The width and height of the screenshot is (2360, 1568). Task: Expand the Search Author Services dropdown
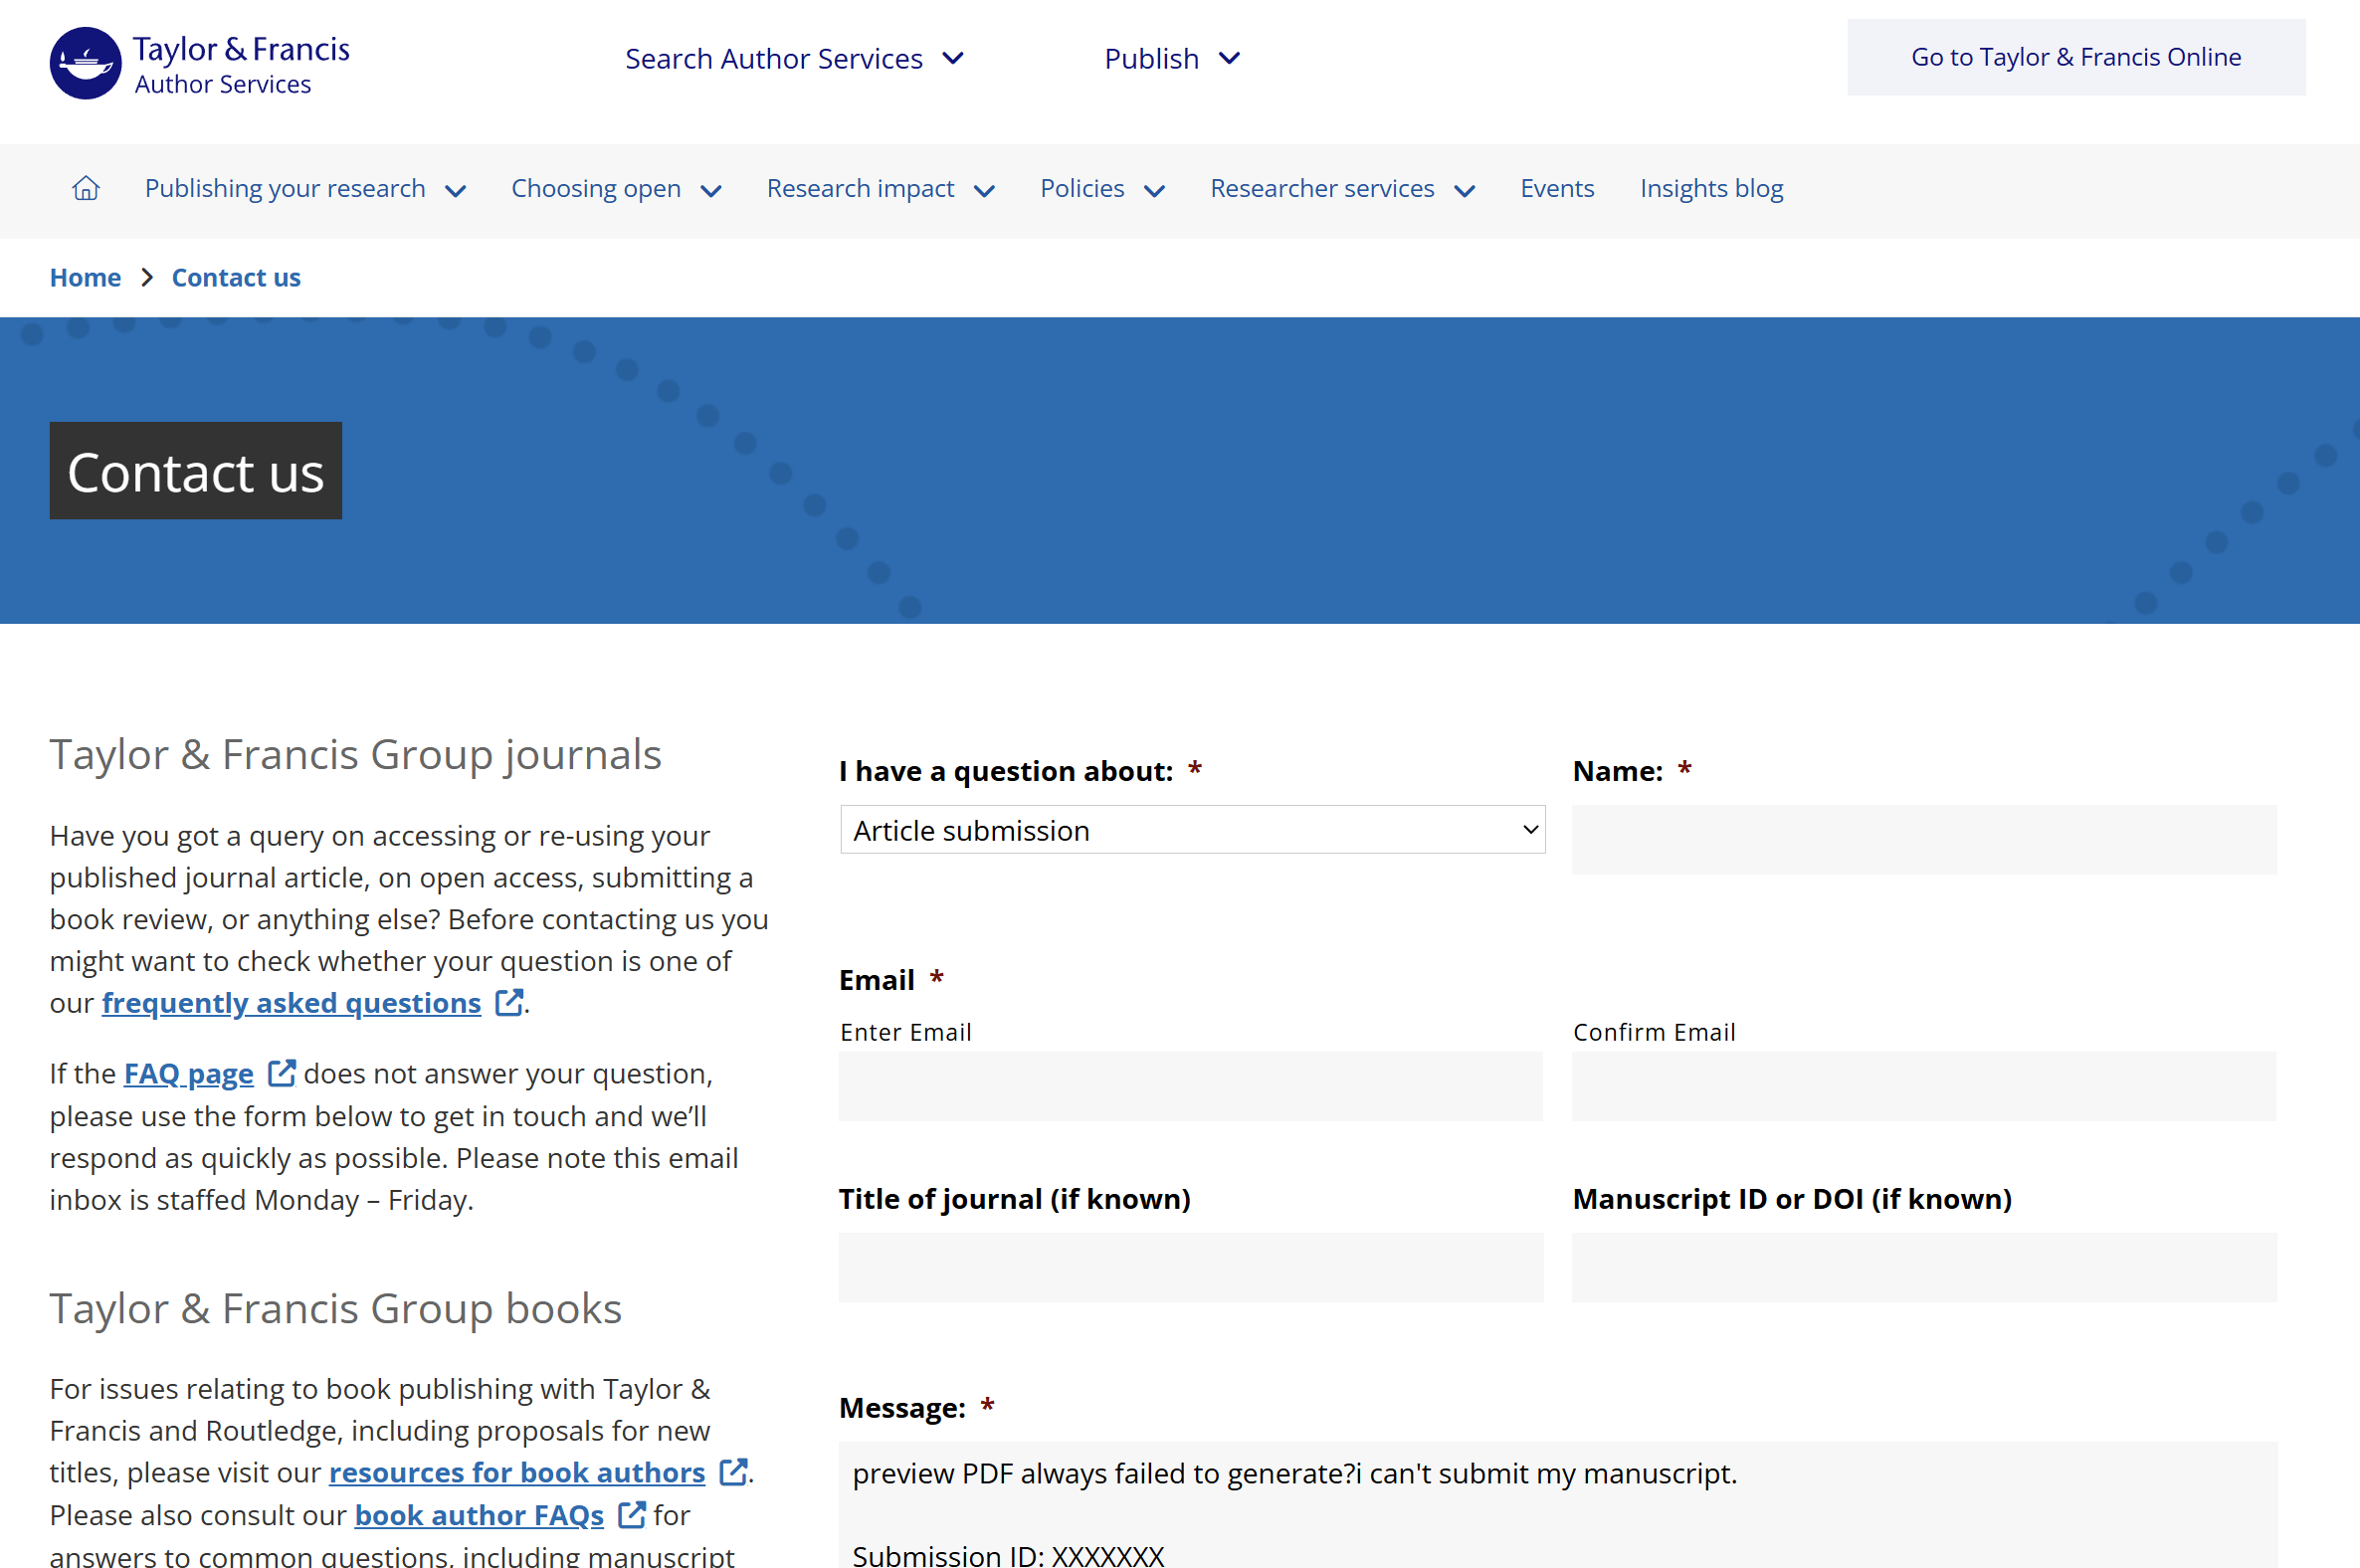point(793,59)
